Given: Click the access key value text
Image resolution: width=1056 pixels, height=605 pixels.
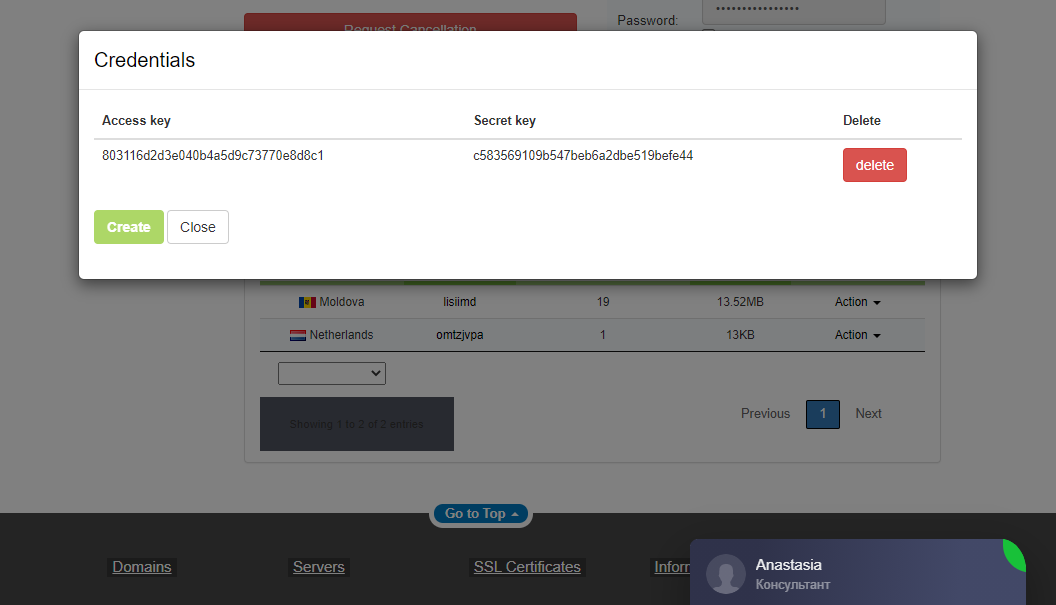Looking at the screenshot, I should click(x=213, y=156).
